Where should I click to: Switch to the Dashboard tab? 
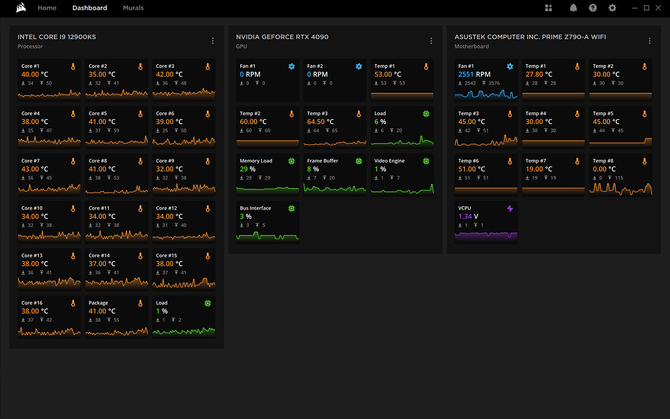(89, 8)
